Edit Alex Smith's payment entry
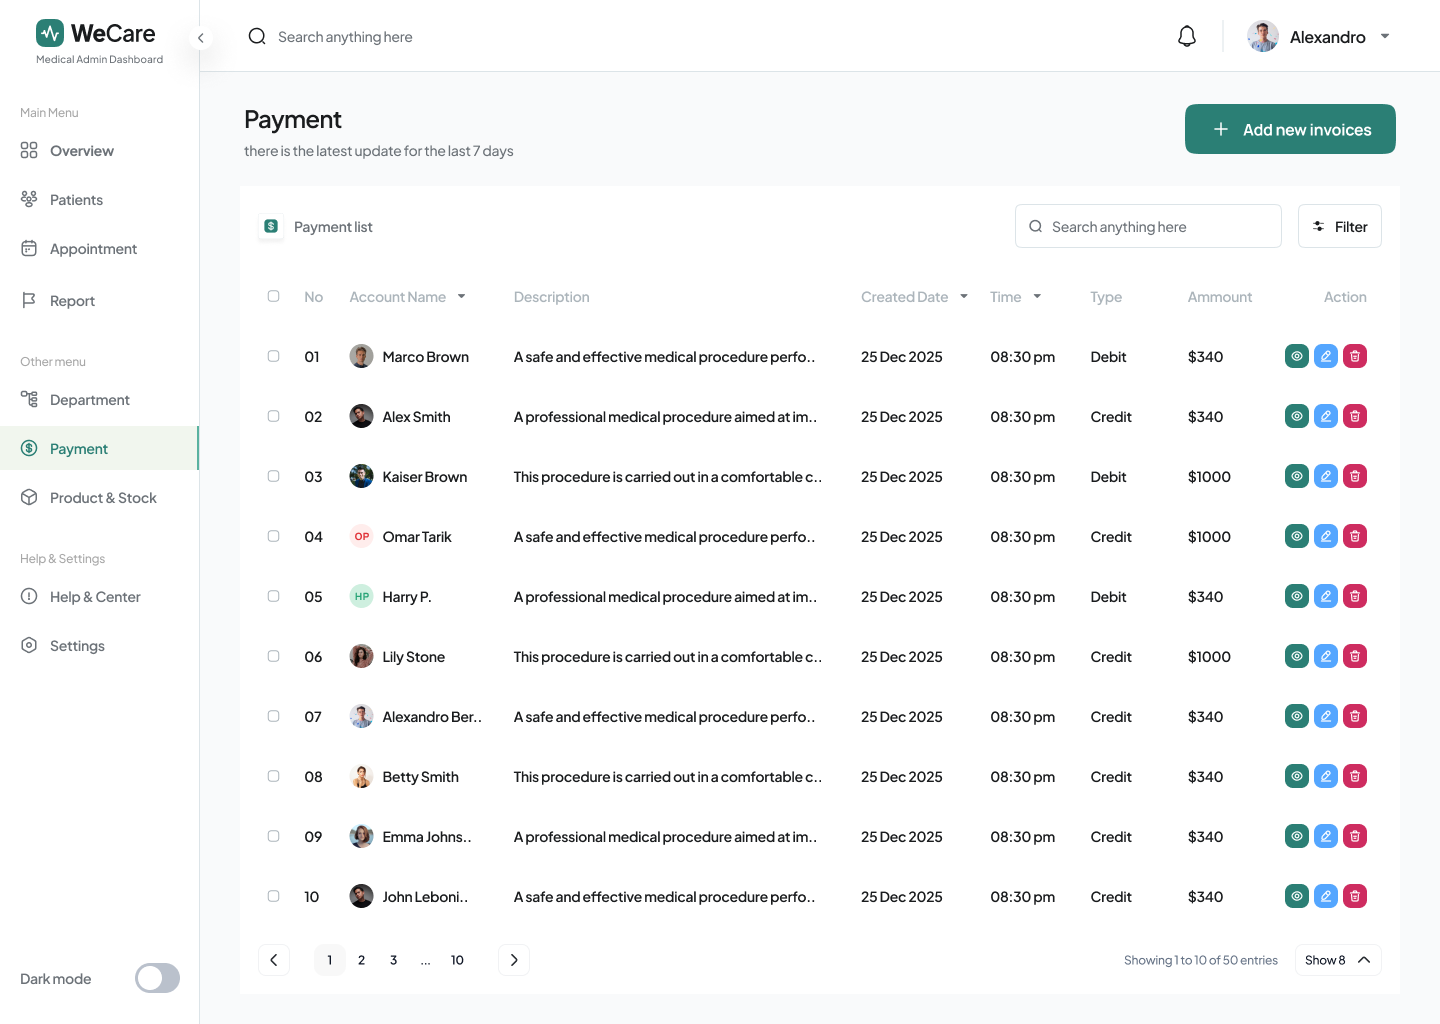Image resolution: width=1440 pixels, height=1024 pixels. point(1325,416)
